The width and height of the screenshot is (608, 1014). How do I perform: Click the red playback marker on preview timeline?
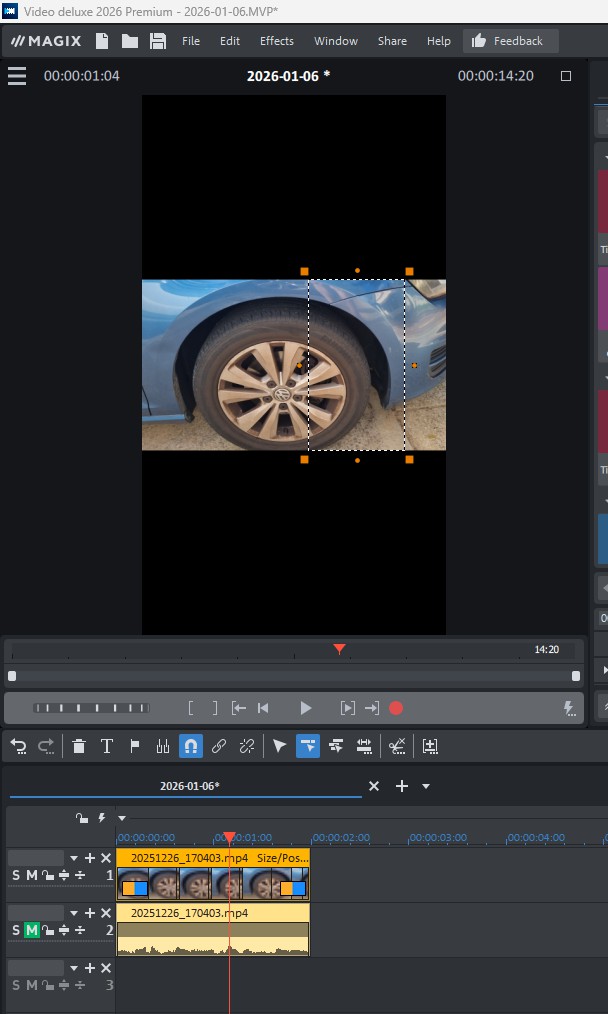click(x=339, y=649)
